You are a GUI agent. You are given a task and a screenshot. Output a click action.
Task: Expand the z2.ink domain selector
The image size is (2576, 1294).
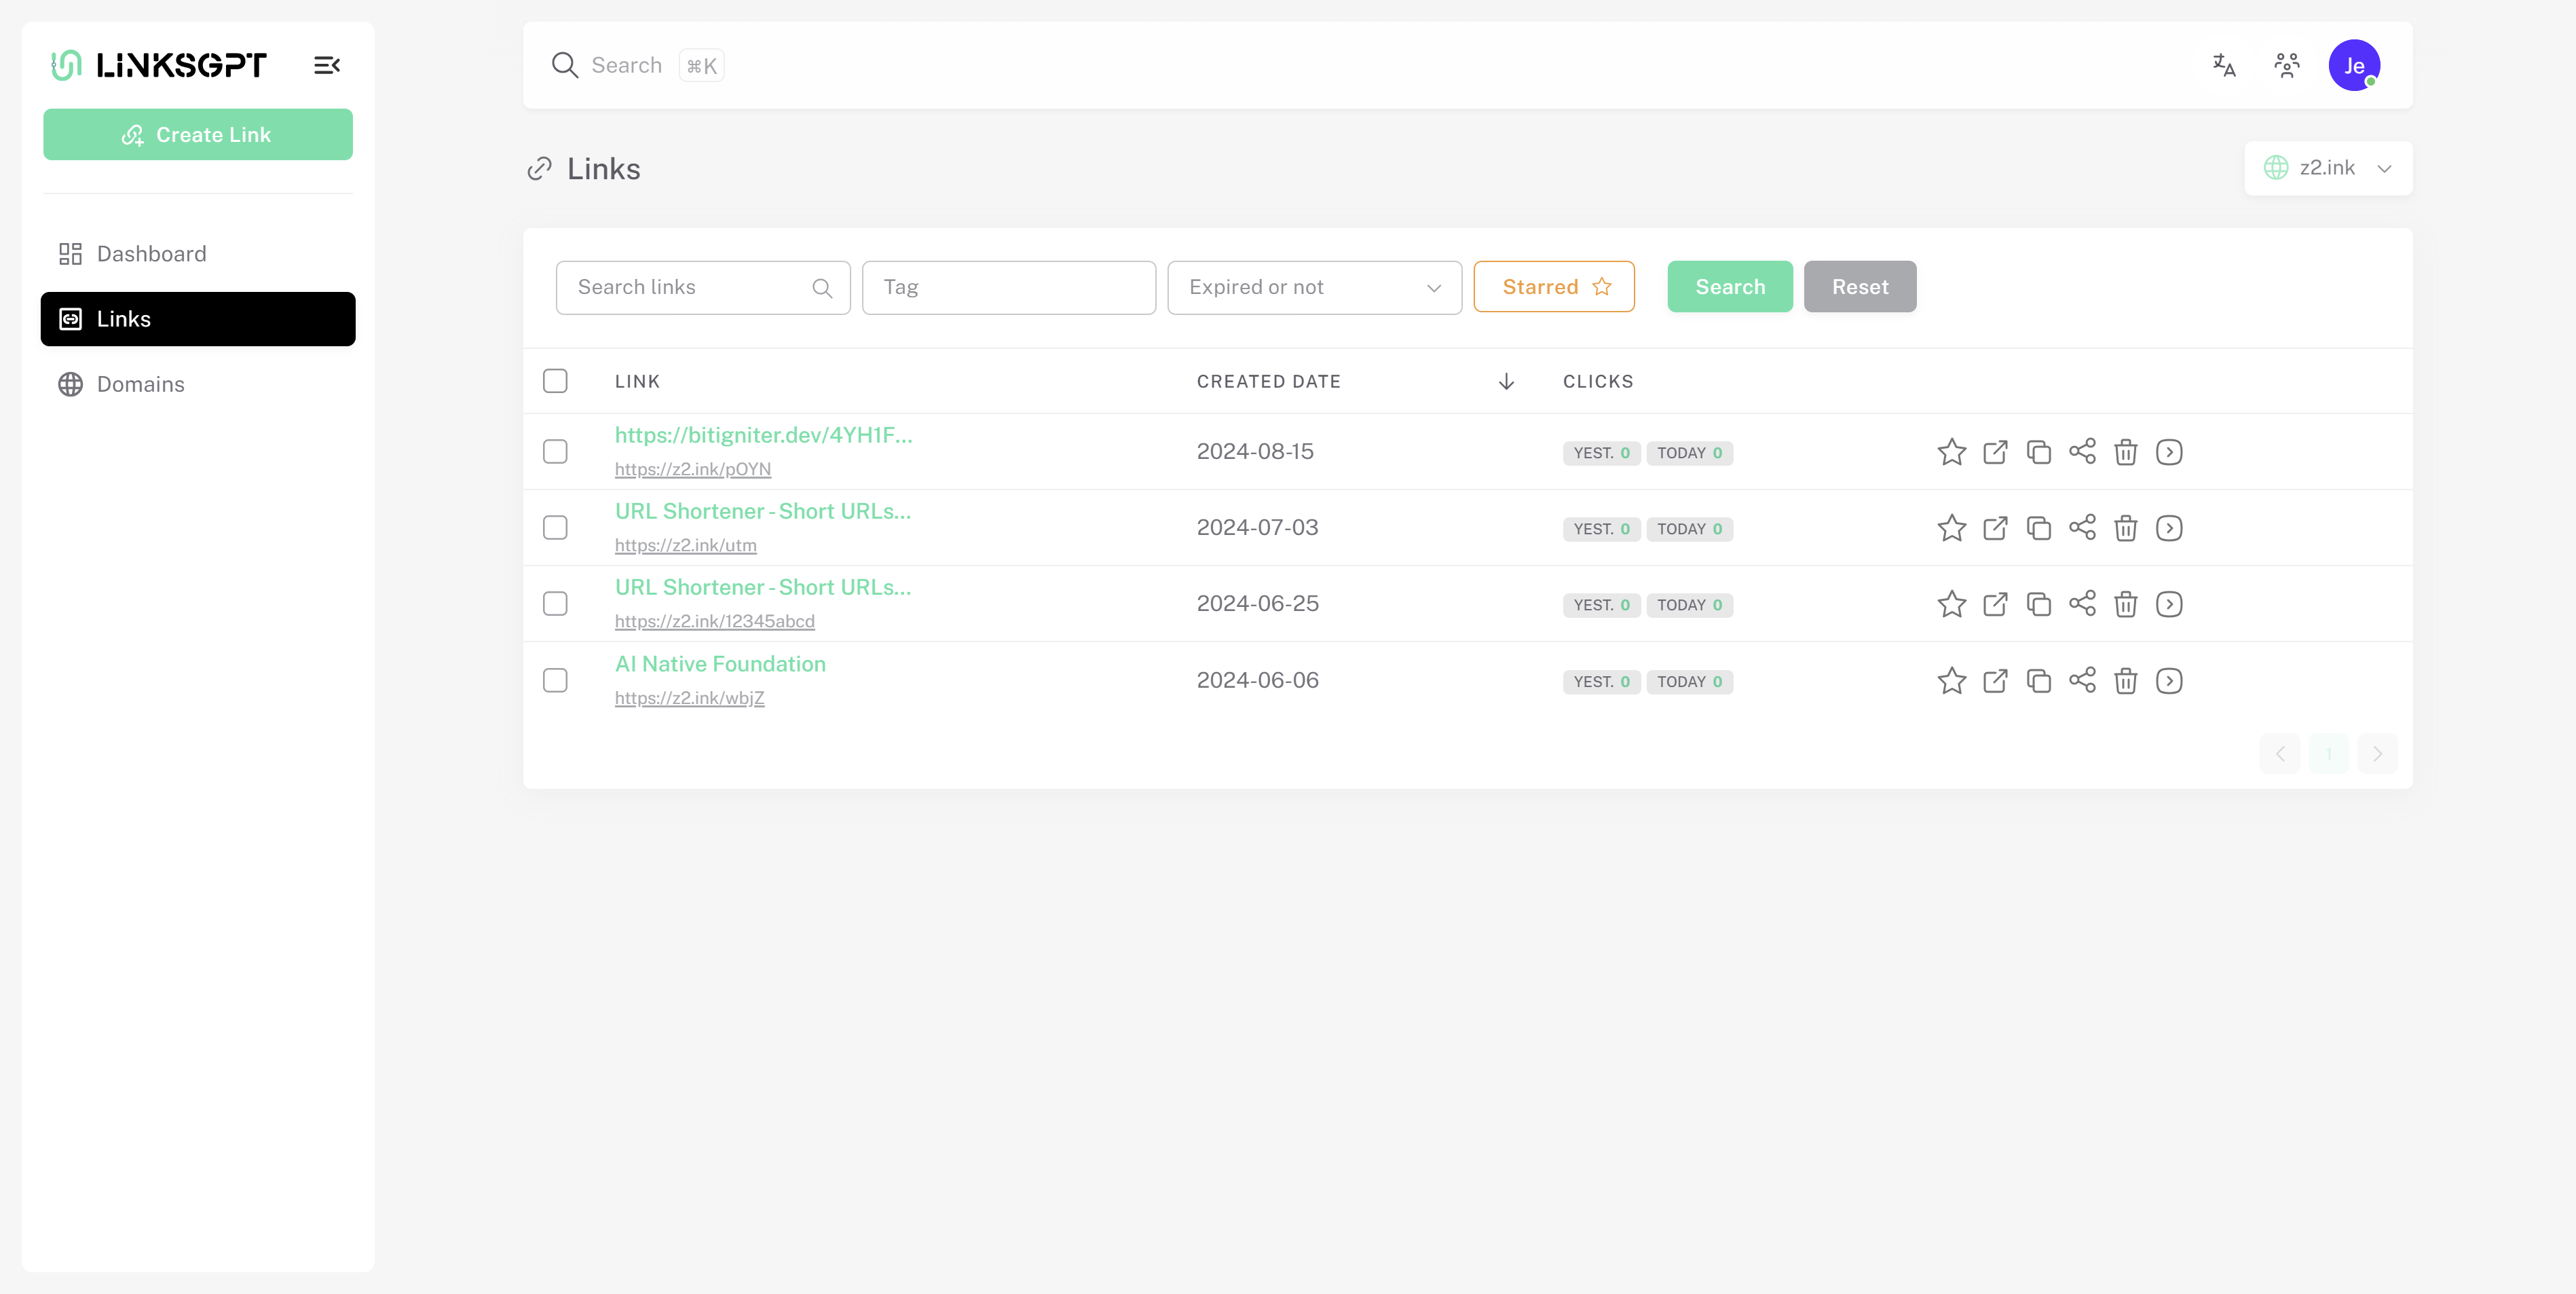tap(2328, 168)
